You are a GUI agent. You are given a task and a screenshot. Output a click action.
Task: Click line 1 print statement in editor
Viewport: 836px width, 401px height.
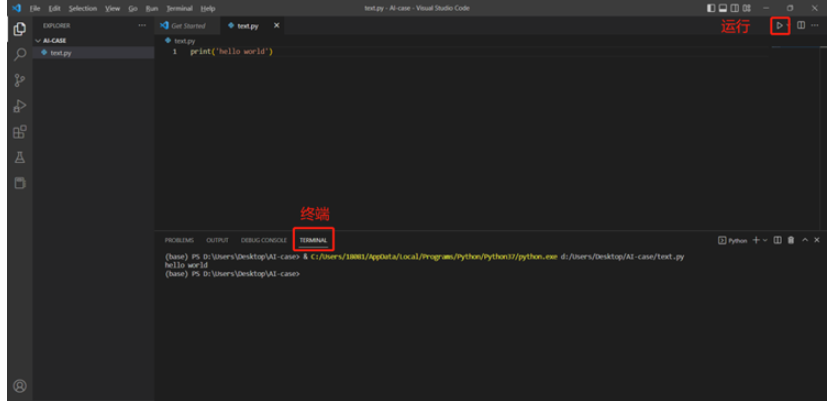click(231, 52)
